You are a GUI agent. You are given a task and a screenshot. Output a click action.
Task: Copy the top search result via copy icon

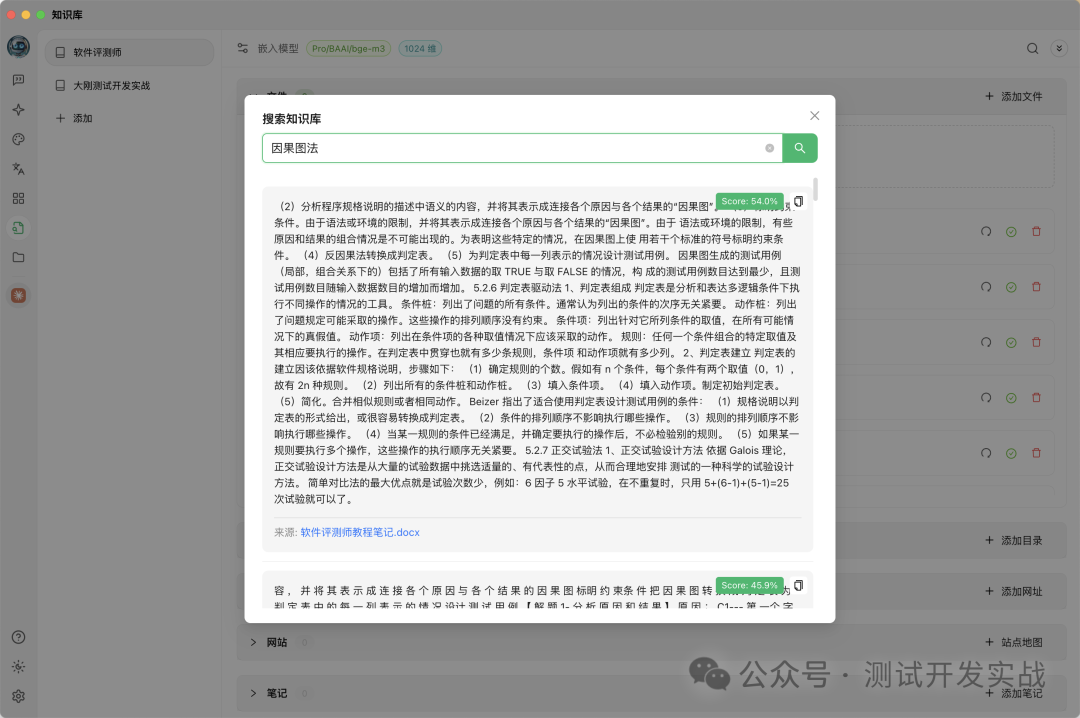point(797,201)
